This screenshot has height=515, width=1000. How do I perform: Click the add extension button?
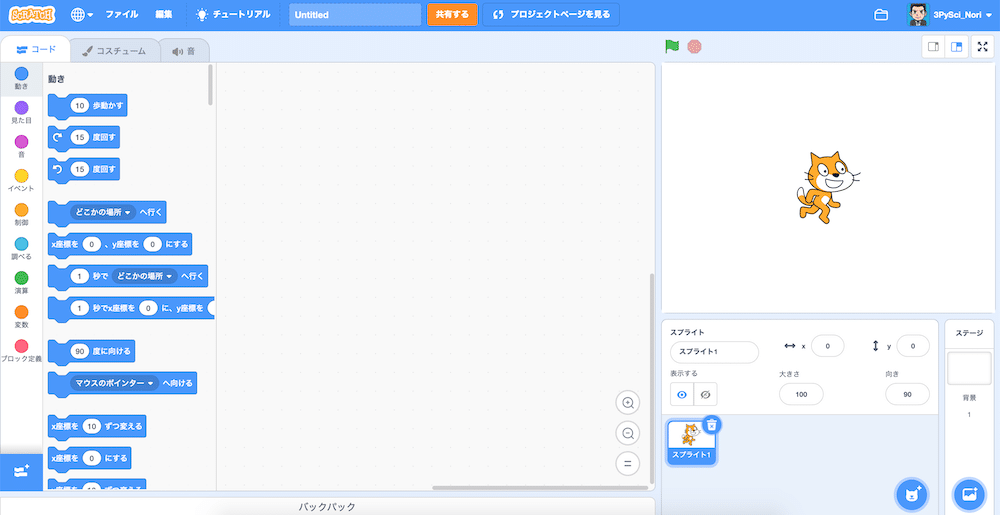tap(21, 472)
